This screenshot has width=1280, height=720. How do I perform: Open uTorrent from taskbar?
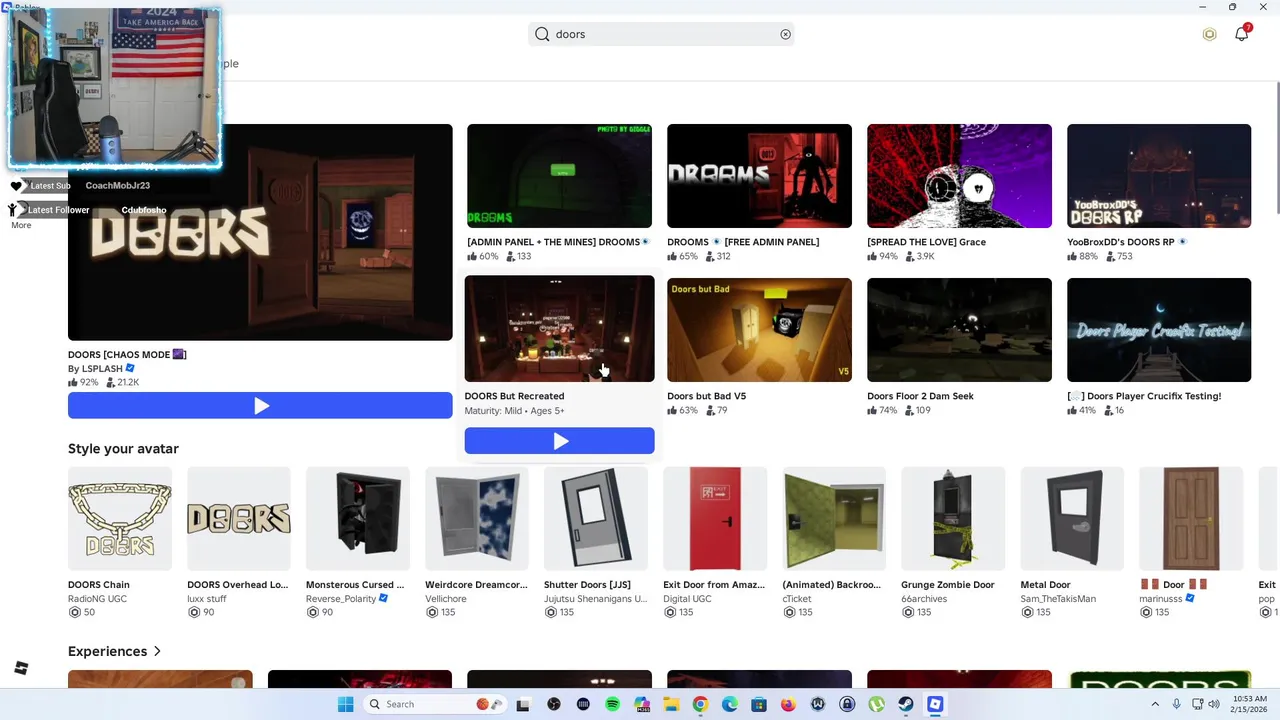(876, 704)
